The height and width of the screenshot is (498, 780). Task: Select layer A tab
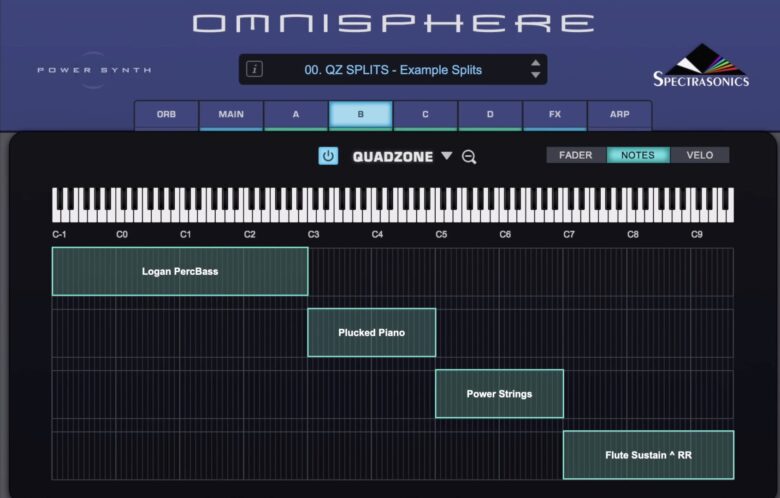point(296,114)
